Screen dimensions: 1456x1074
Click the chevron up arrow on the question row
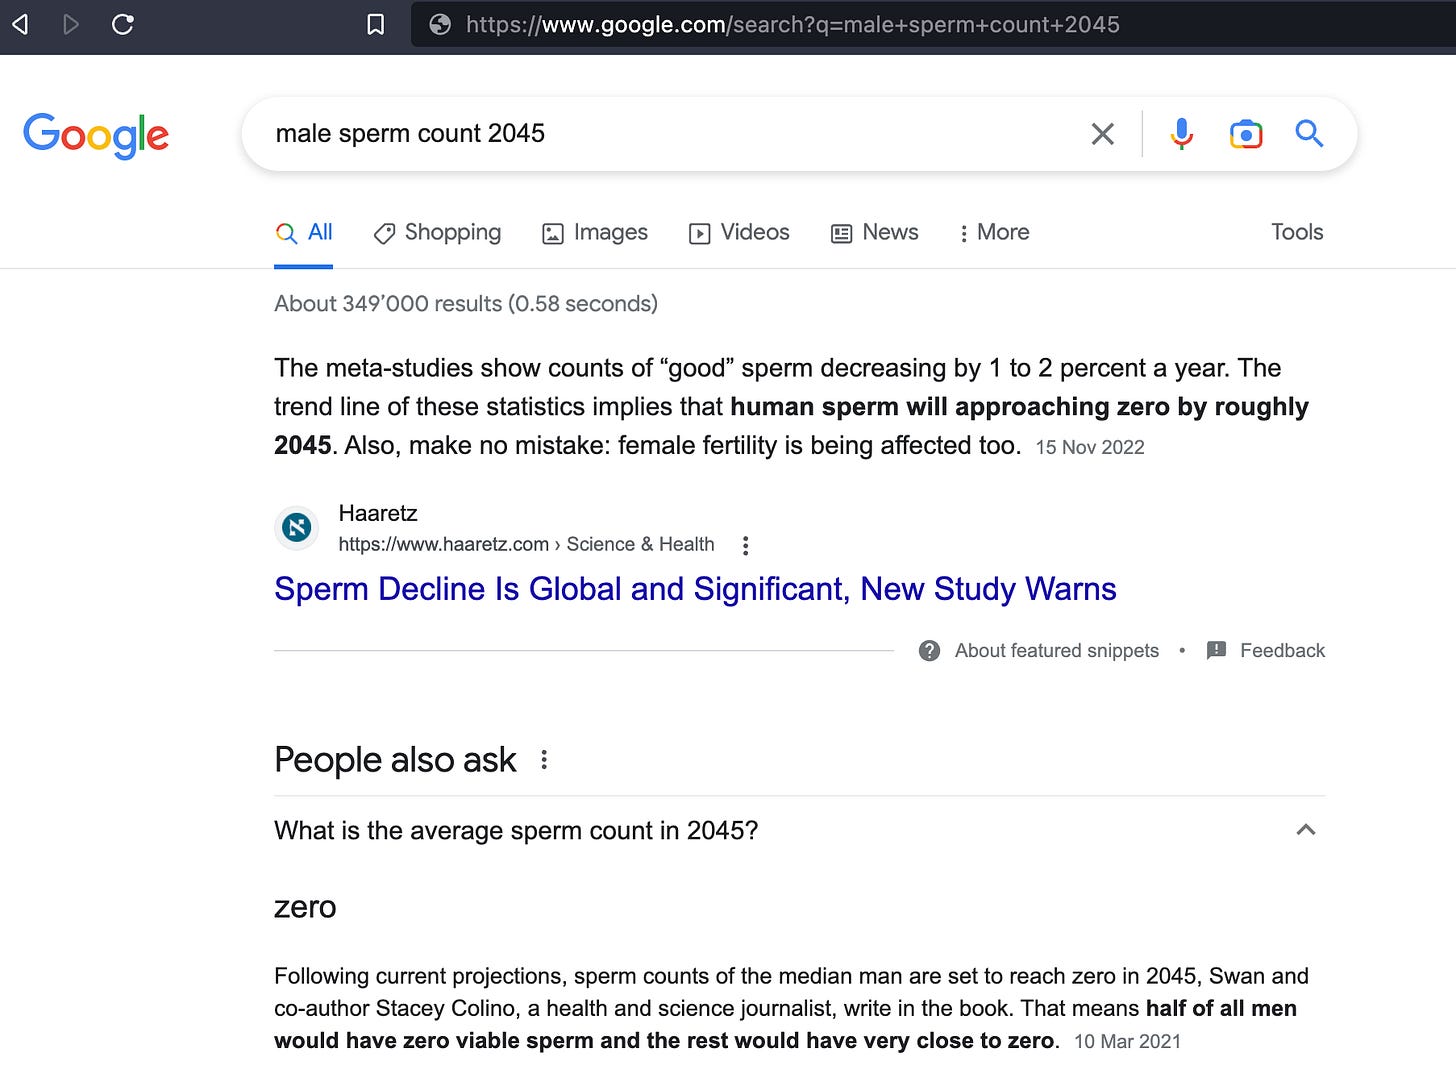(1305, 830)
